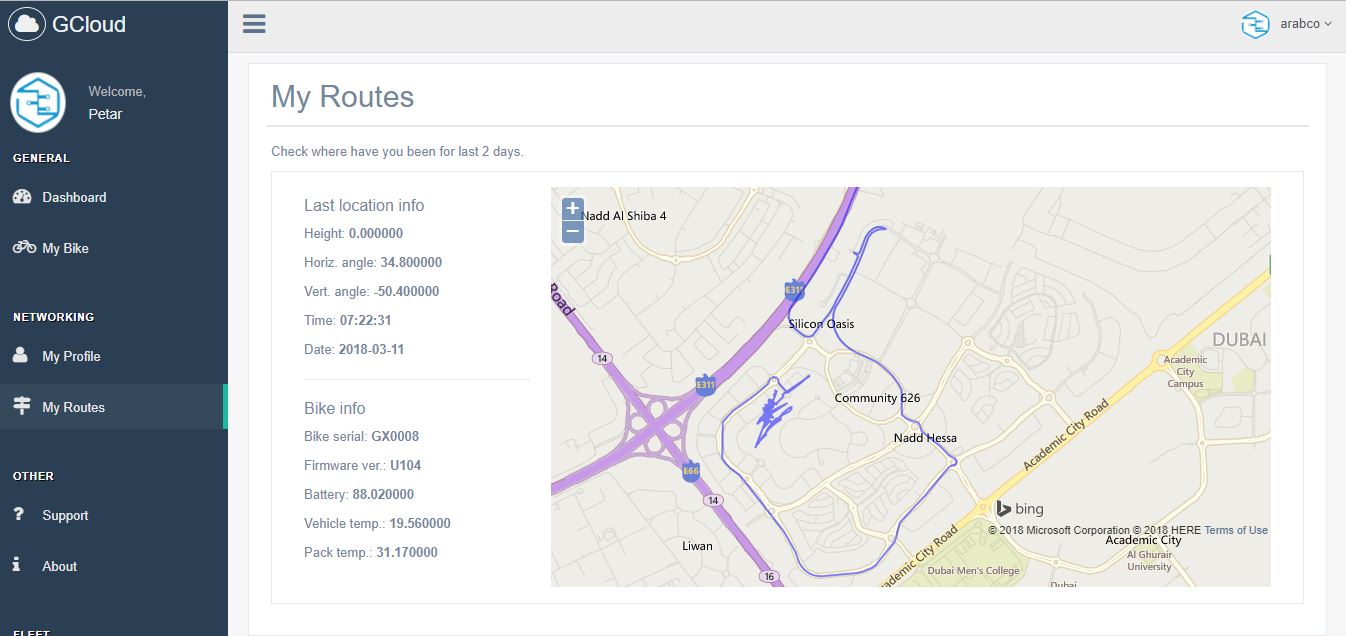Screen dimensions: 1346x636
Task: Click the My Profile user icon
Action: [x=20, y=356]
